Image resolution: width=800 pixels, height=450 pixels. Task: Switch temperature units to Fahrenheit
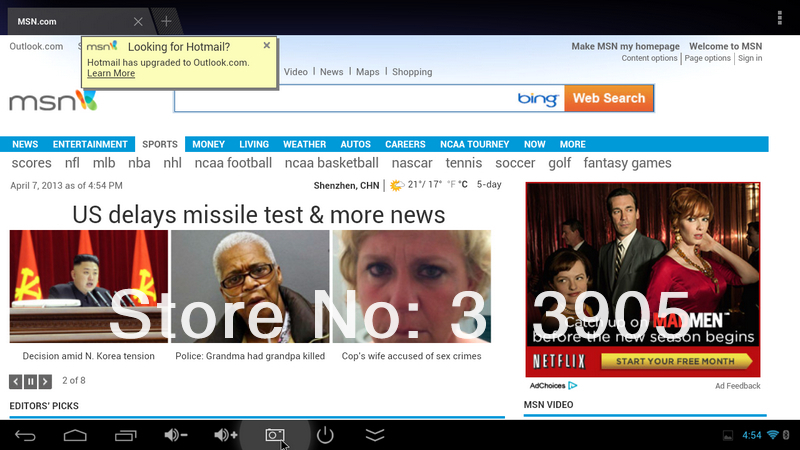coord(451,185)
